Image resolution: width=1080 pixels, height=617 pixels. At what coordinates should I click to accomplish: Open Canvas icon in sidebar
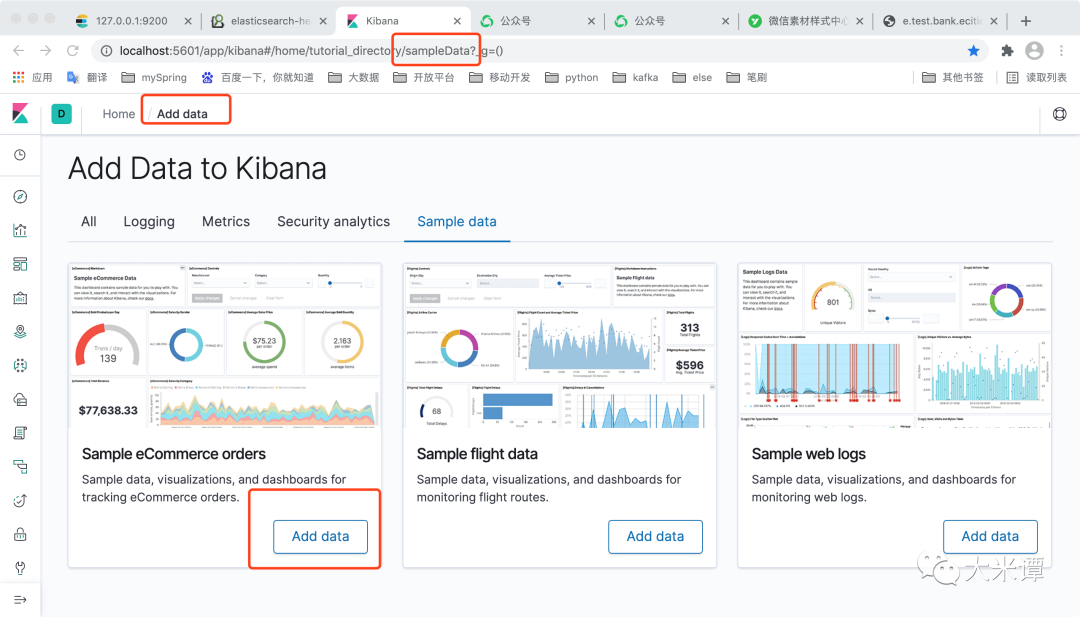(x=20, y=298)
